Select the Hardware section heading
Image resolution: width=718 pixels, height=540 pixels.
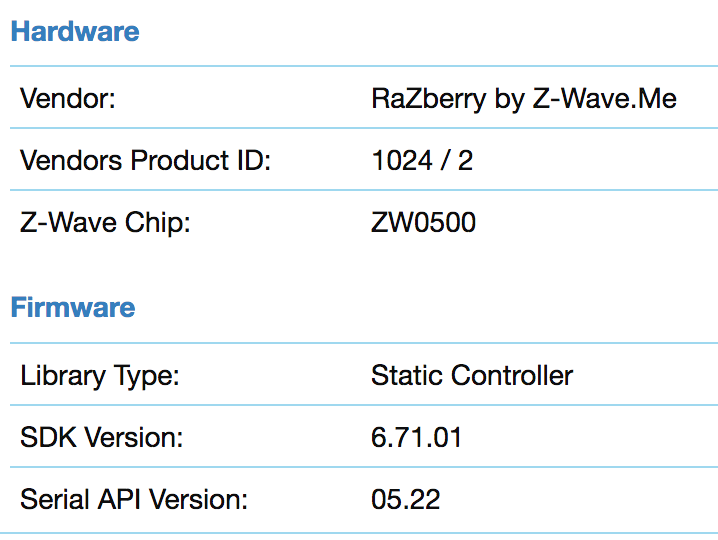75,32
